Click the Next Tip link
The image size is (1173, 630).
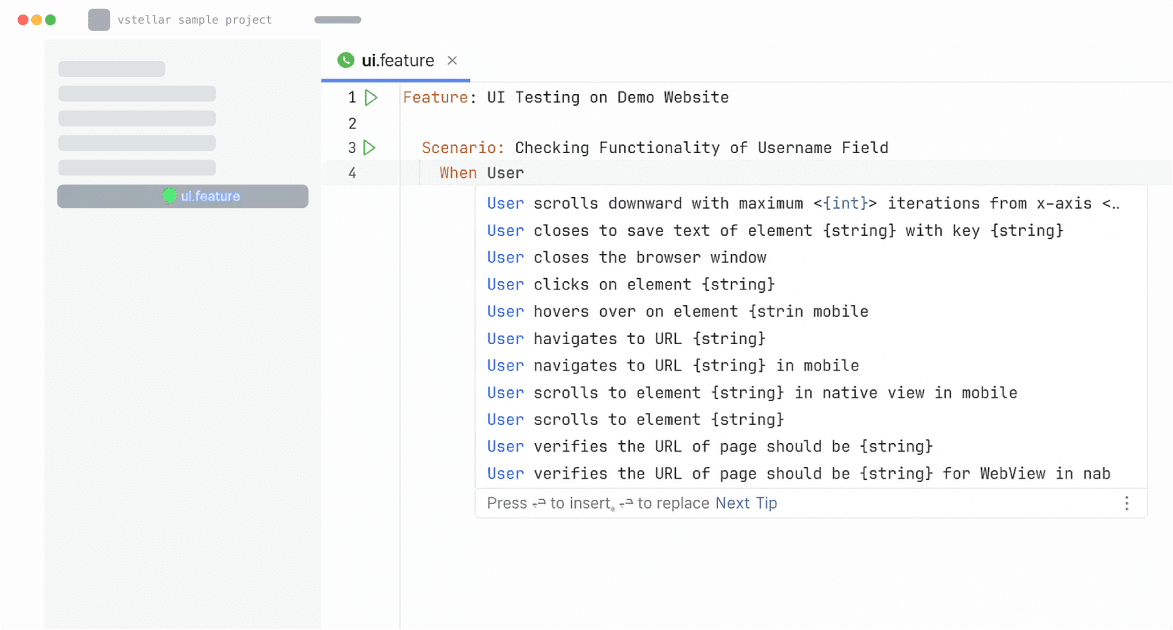[x=746, y=503]
